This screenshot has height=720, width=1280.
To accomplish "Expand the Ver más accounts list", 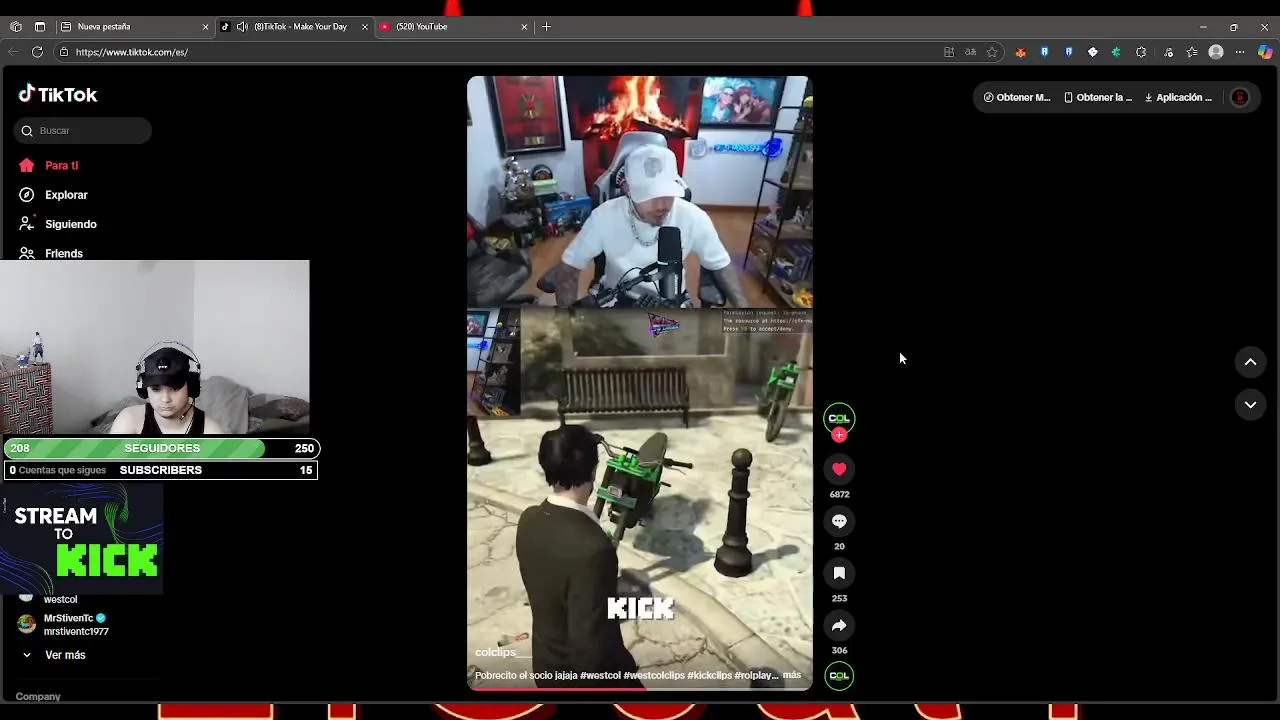I will pos(56,655).
